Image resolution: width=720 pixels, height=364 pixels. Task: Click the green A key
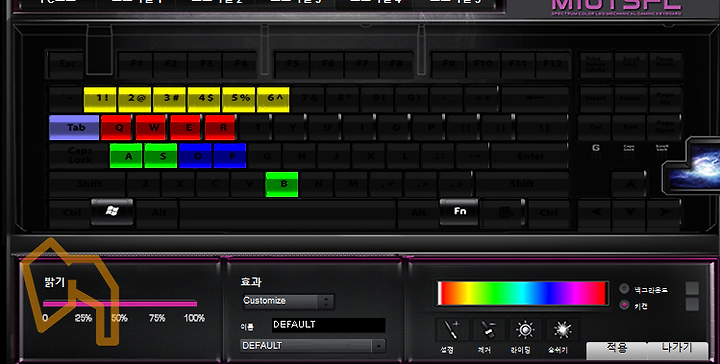[126, 156]
